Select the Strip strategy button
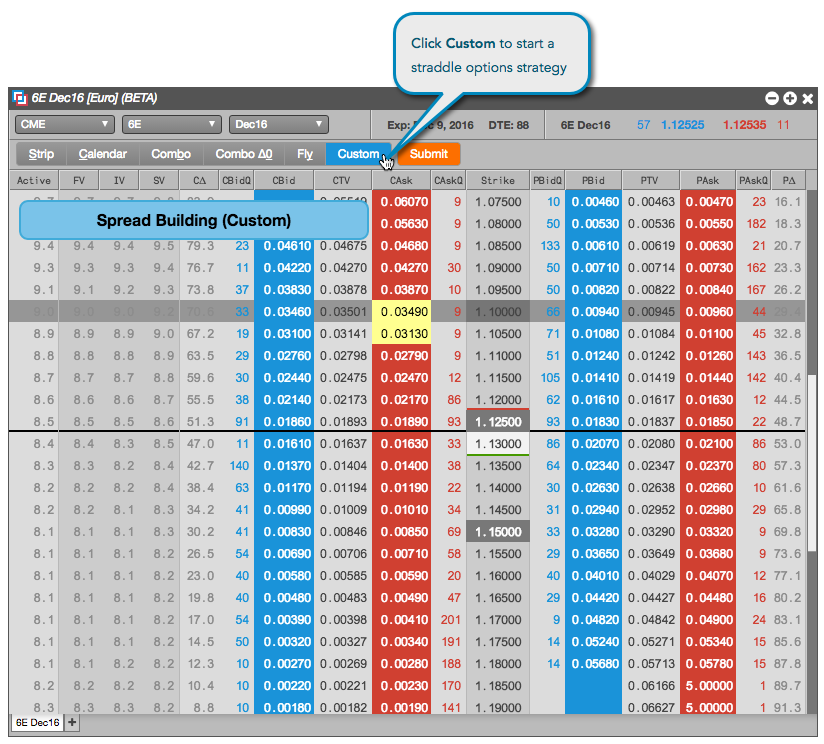Viewport: 824px width, 744px height. pos(41,154)
